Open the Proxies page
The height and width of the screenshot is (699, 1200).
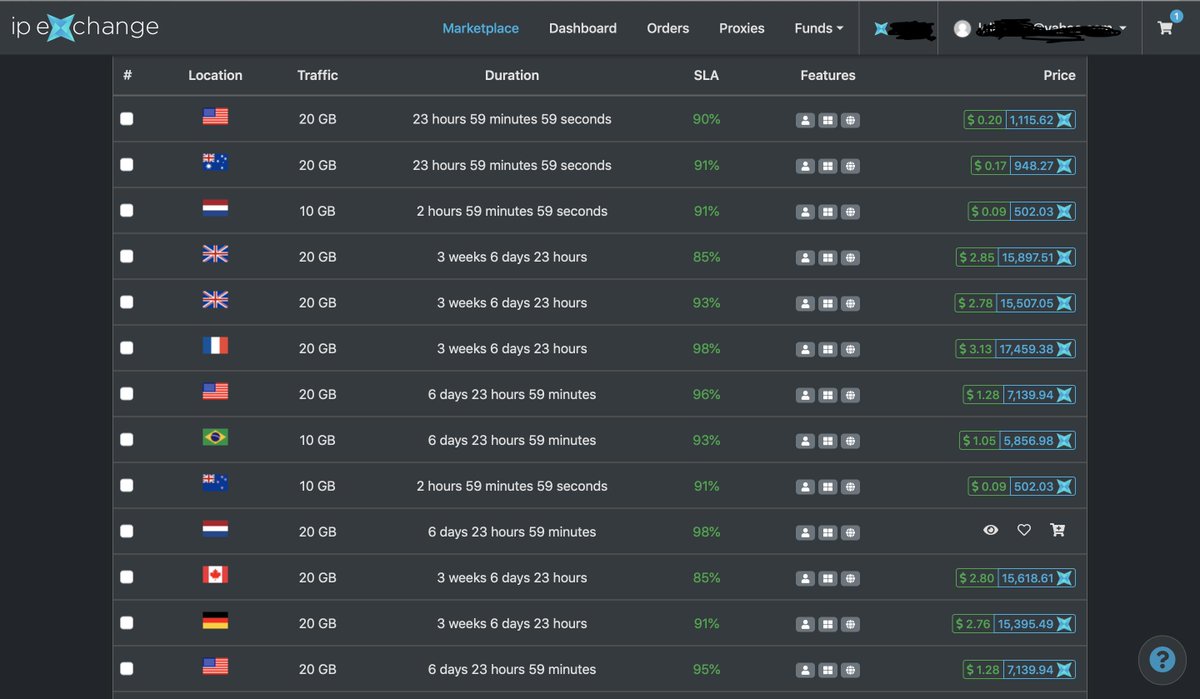[742, 28]
